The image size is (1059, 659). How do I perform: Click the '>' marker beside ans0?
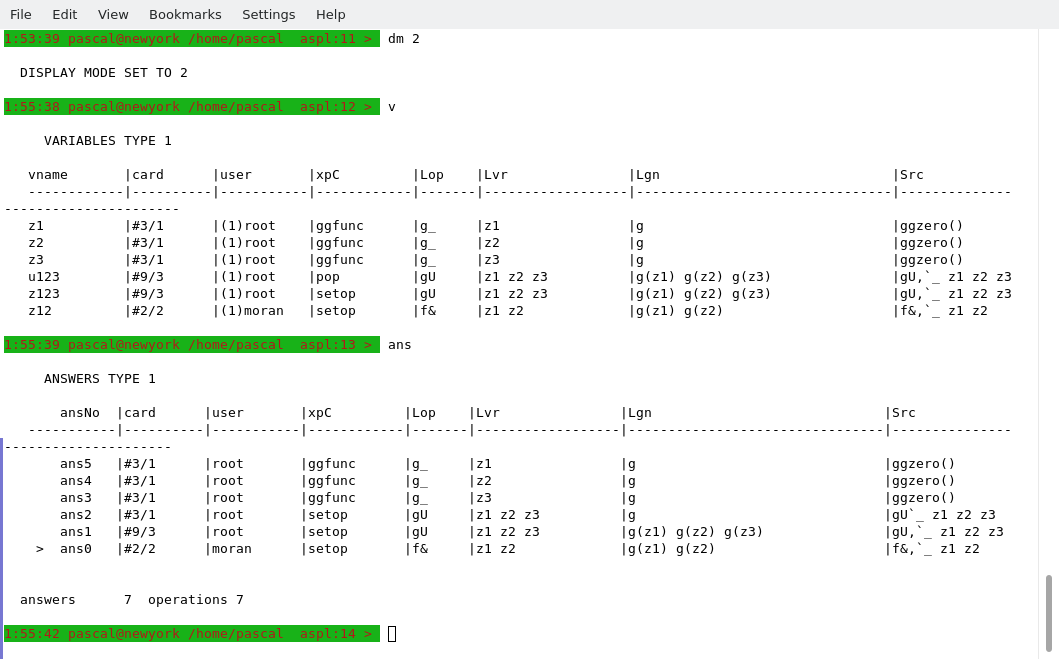click(x=40, y=549)
